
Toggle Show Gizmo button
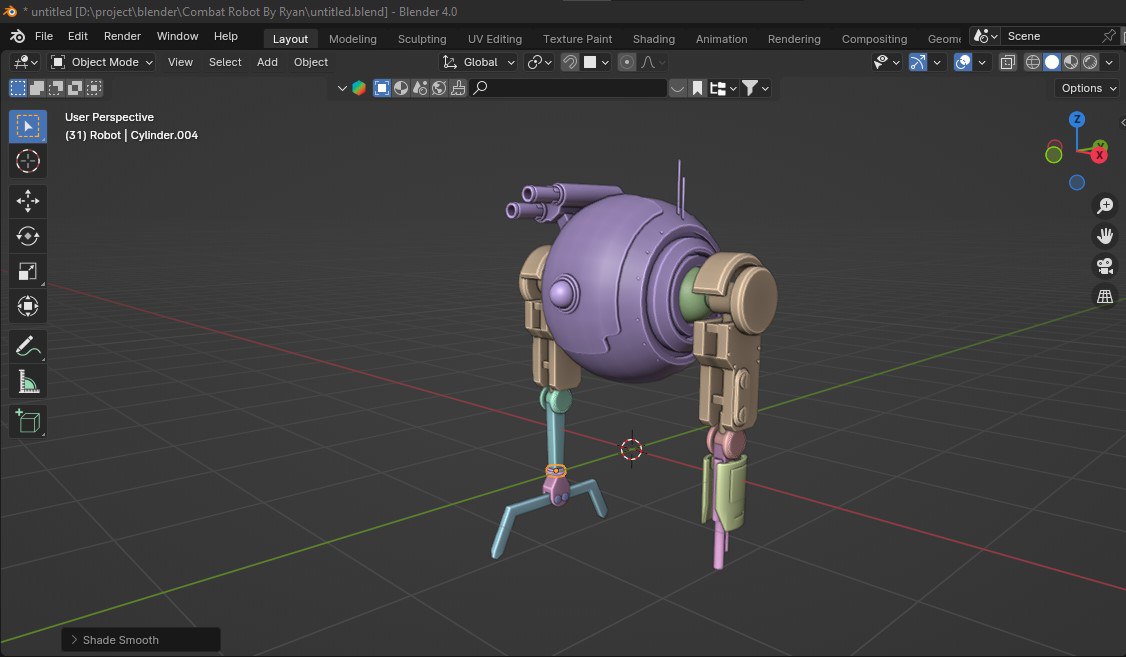coord(918,62)
